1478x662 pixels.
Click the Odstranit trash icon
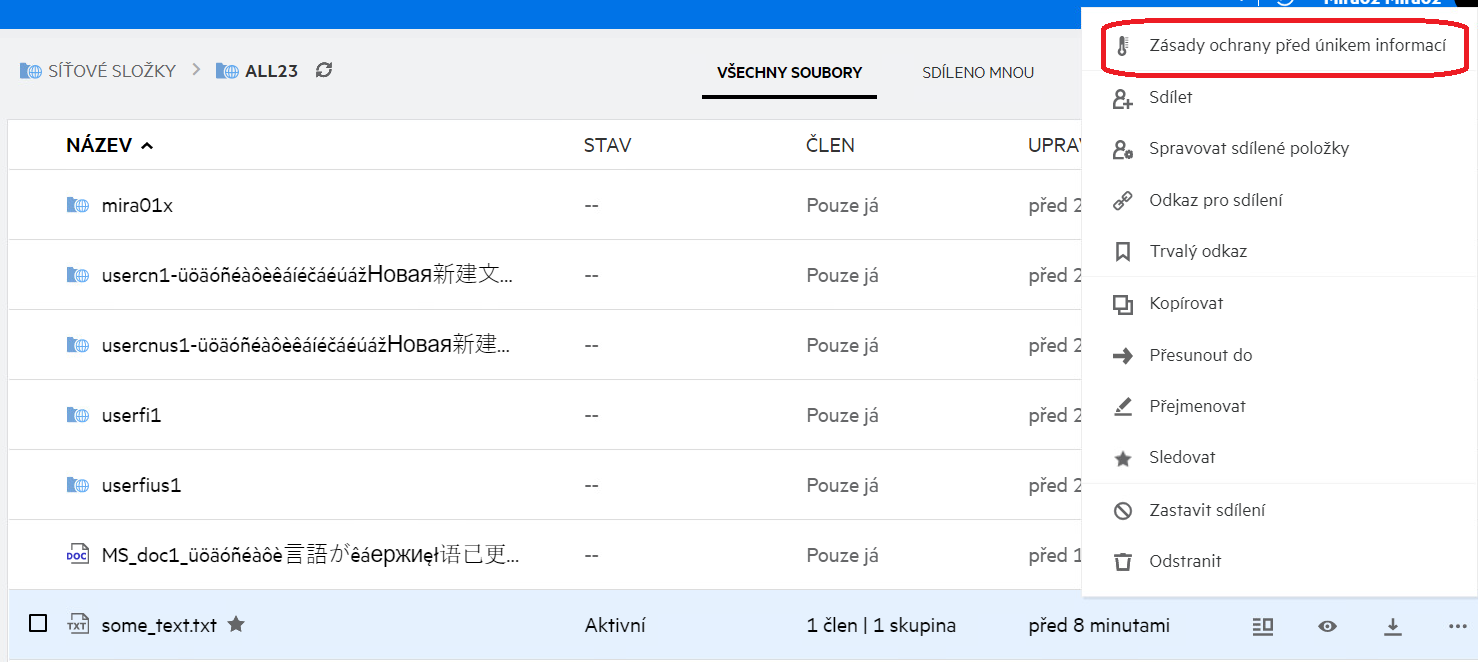1123,562
